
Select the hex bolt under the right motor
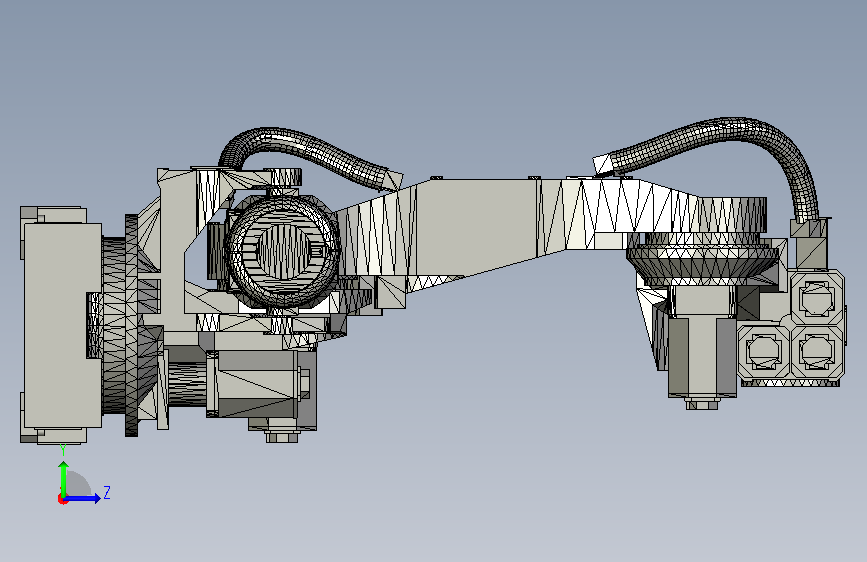pos(702,404)
